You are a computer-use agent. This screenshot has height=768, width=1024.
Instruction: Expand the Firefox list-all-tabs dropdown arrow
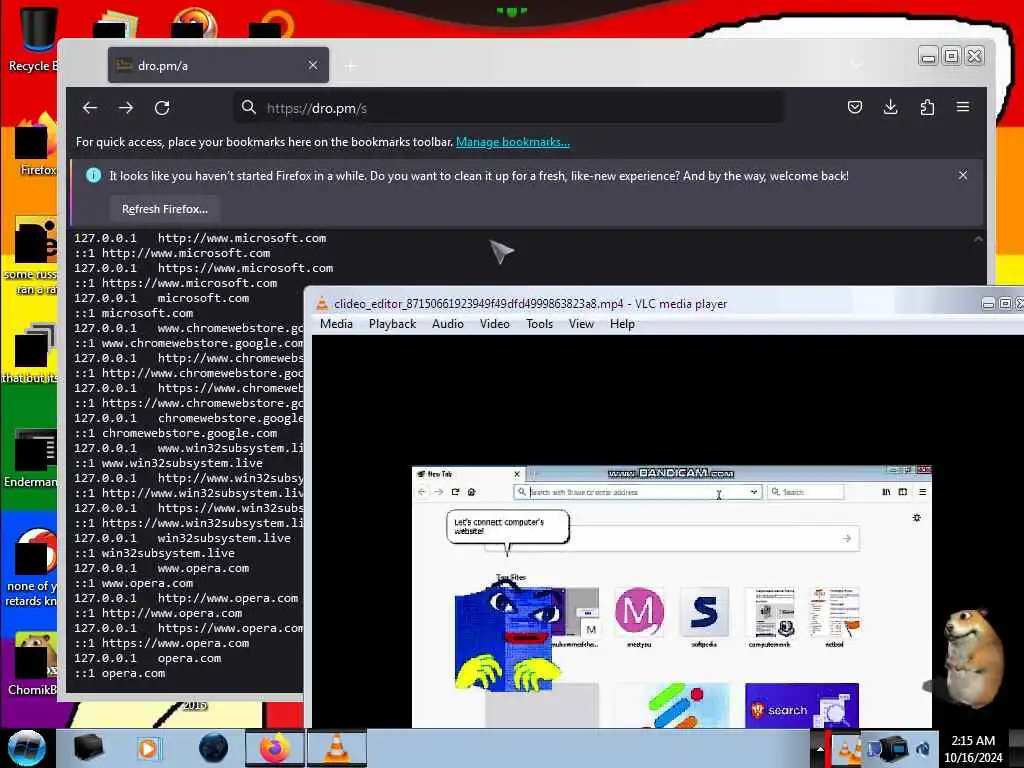click(x=856, y=65)
